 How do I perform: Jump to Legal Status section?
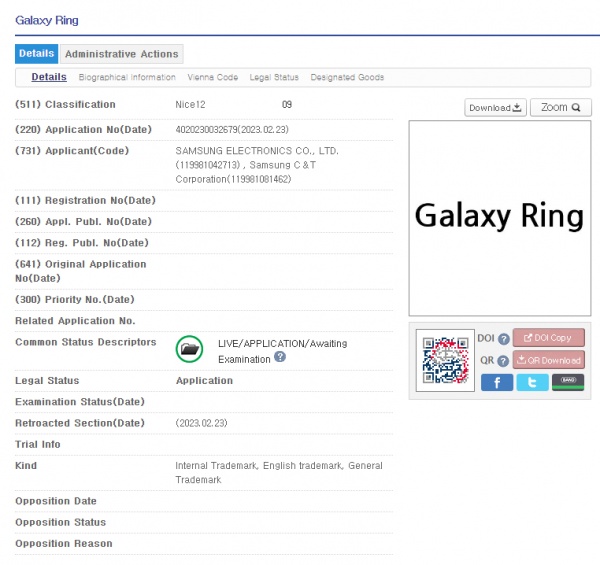pos(274,77)
